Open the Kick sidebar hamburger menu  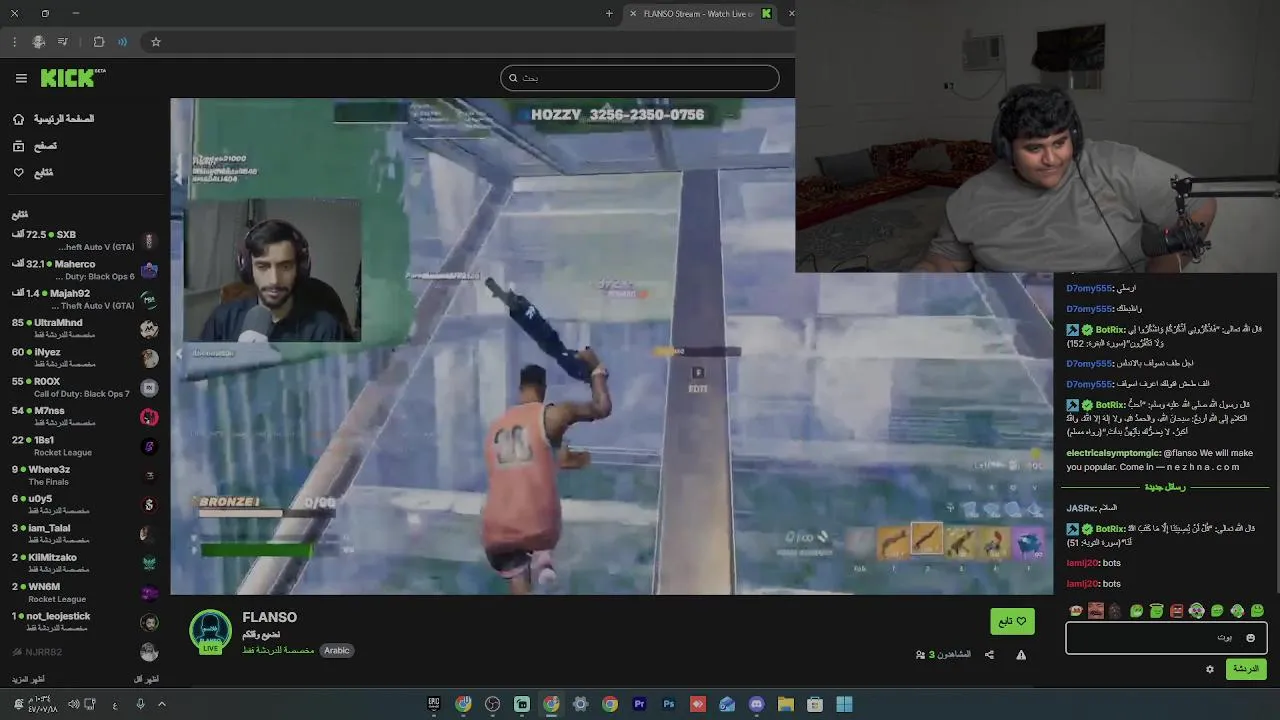click(21, 78)
